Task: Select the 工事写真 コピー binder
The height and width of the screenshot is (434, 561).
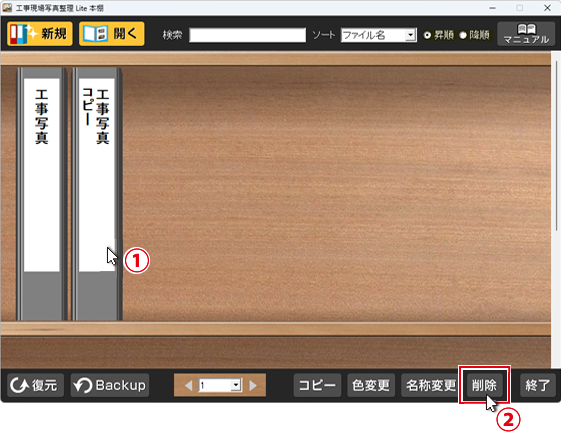Action: pos(97,193)
